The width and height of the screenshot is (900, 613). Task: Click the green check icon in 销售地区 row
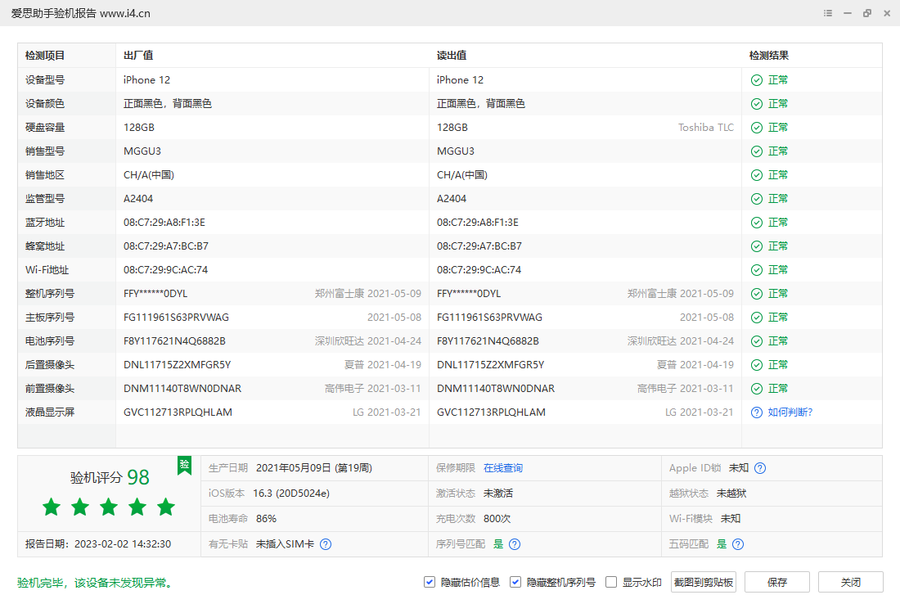[x=757, y=175]
